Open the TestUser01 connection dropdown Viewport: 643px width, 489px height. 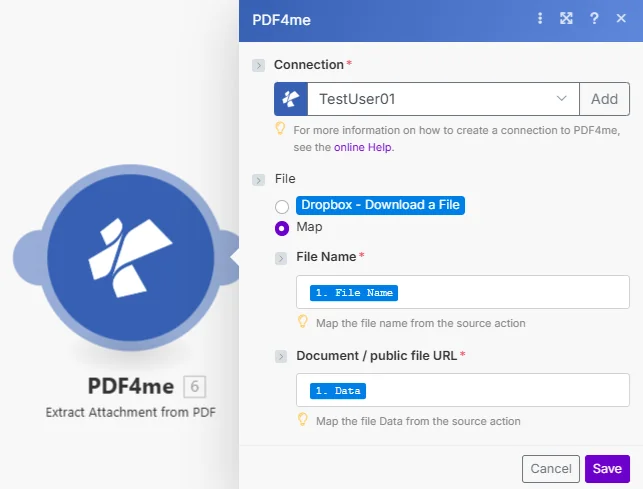[443, 99]
